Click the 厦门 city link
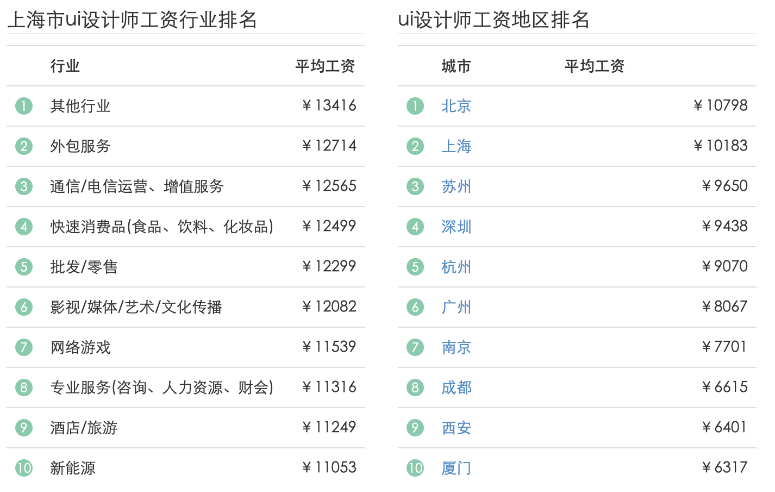This screenshot has height=492, width=775. pos(456,468)
